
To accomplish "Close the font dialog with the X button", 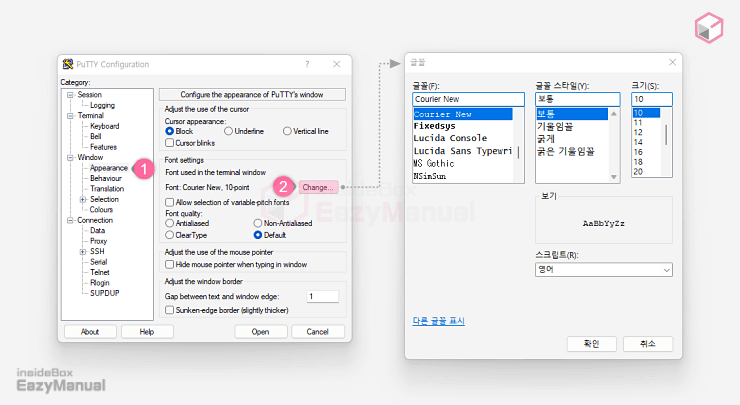I will [x=673, y=62].
